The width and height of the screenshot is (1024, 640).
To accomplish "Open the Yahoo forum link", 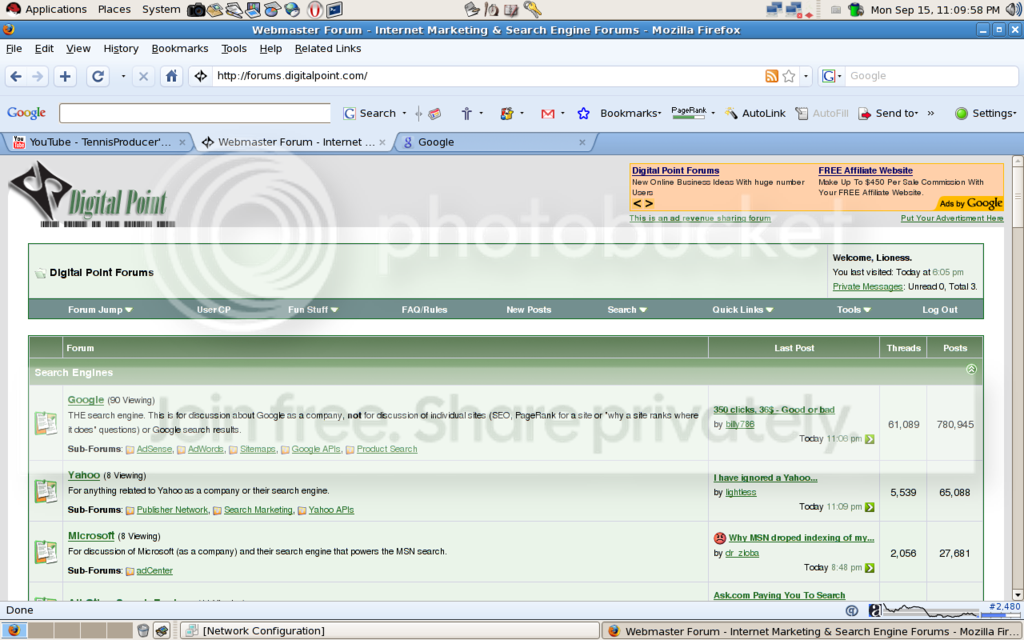I will pyautogui.click(x=84, y=475).
